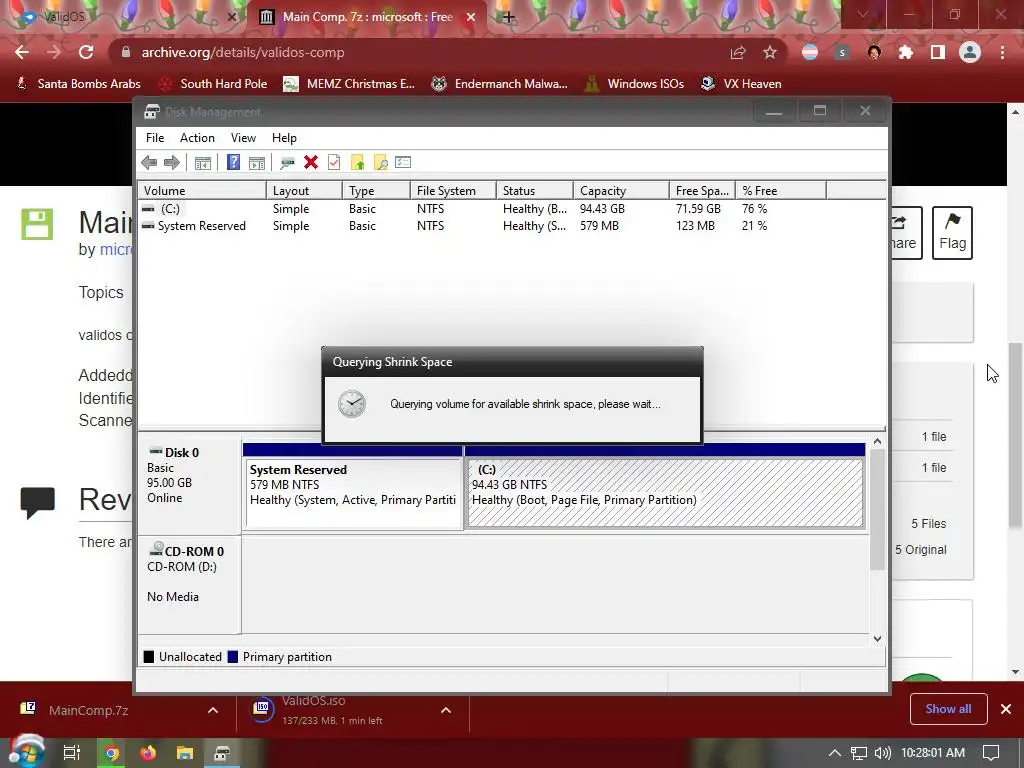Open Task View on the taskbar
Screen dimensions: 1024x768
point(72,753)
